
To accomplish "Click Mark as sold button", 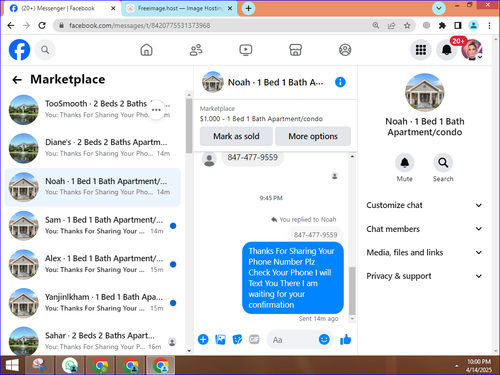I will point(236,136).
